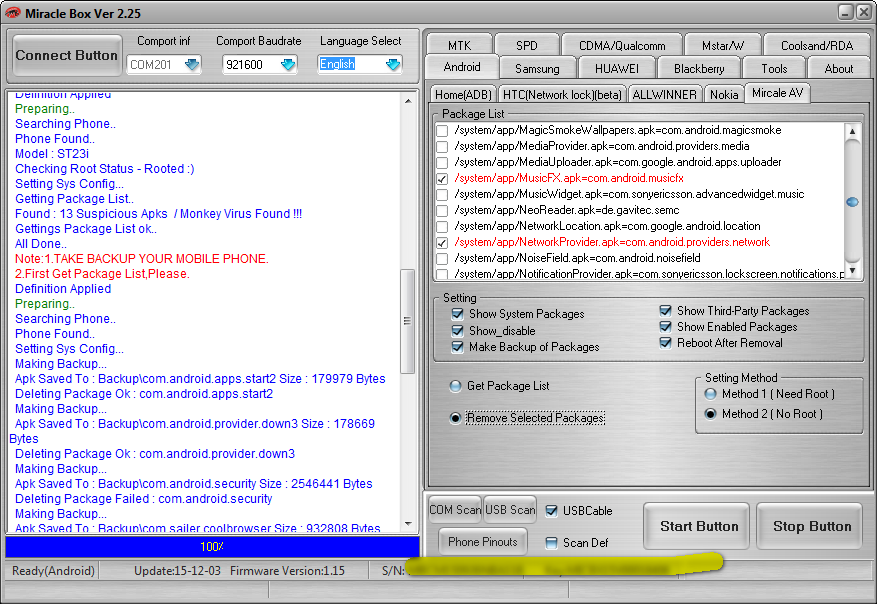Choose Method 1 (Need Root) option
Viewport: 877px width, 604px height.
[x=710, y=394]
